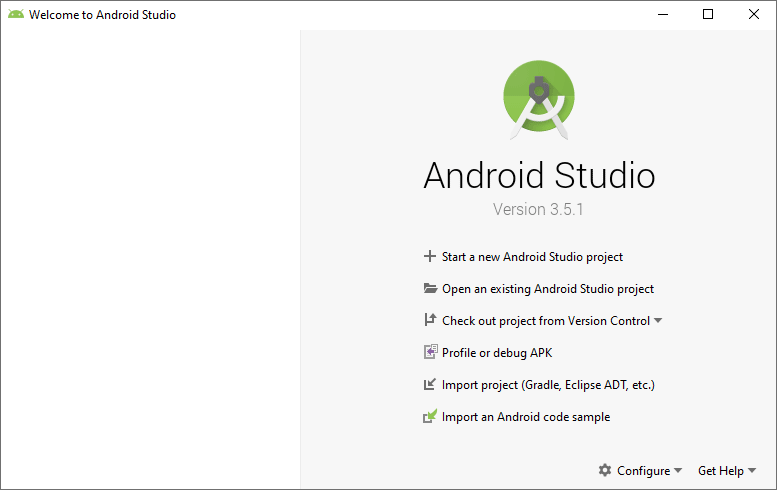Open an existing Android Studio project
Viewport: 777px width, 490px height.
point(547,289)
